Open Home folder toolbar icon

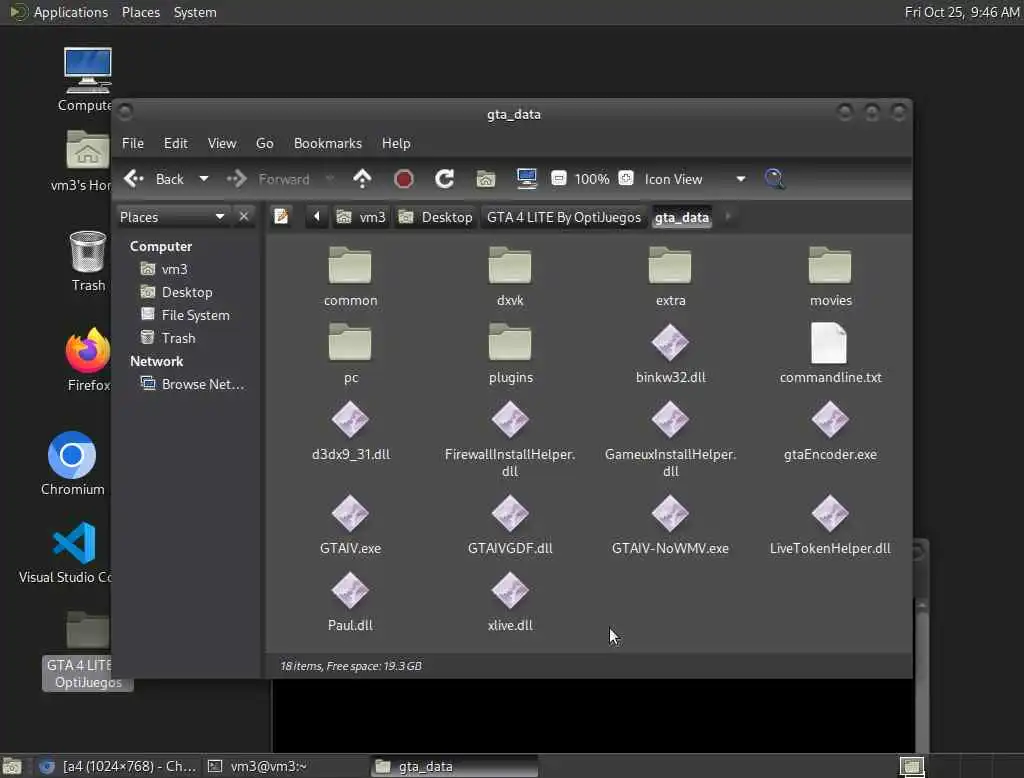coord(485,179)
